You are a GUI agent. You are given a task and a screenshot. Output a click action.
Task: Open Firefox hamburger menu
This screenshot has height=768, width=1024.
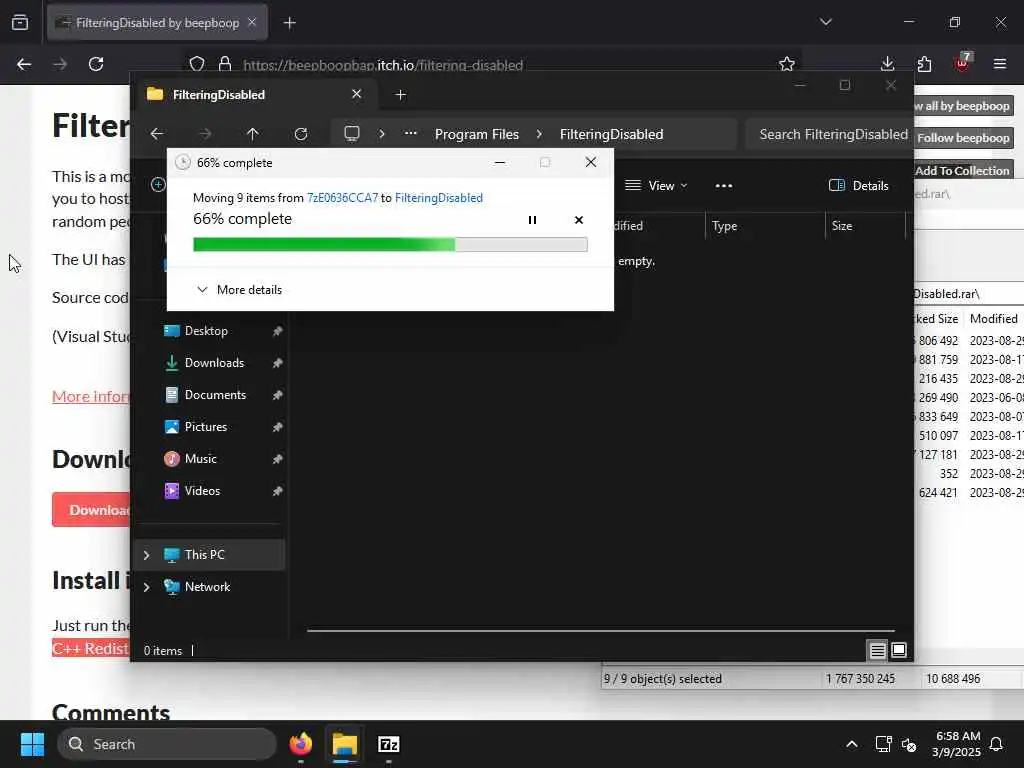point(1000,64)
